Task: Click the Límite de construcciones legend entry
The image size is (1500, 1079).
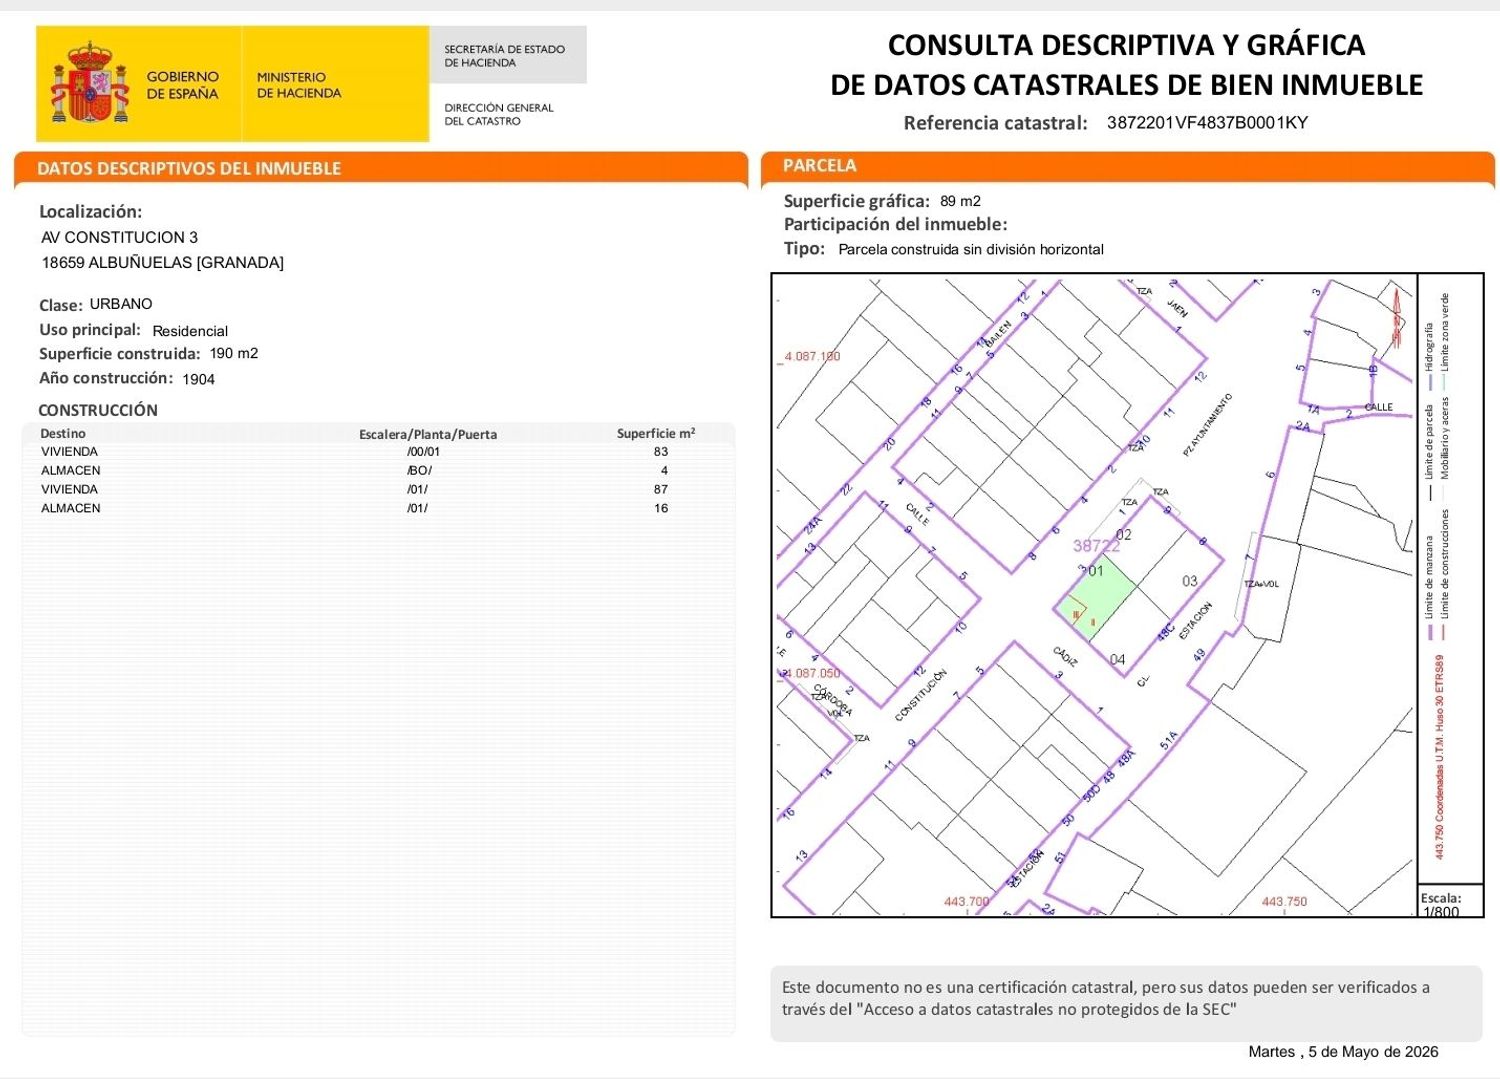Action: pos(1445,575)
